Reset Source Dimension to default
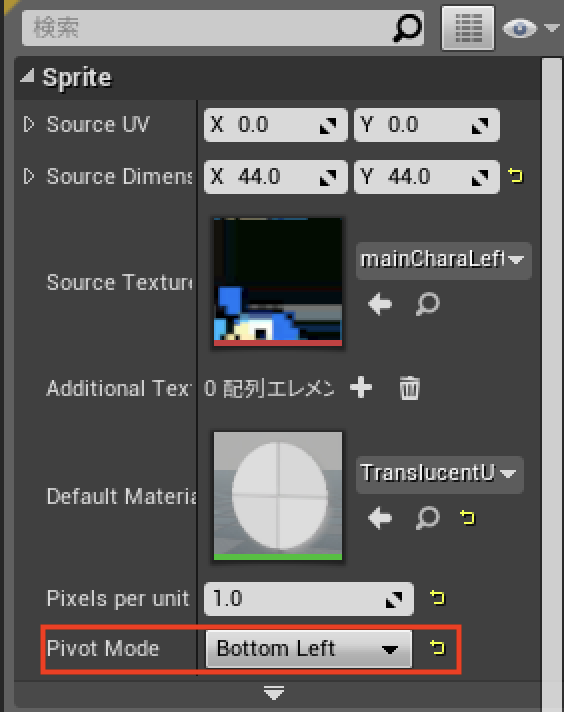The image size is (564, 712). 515,175
